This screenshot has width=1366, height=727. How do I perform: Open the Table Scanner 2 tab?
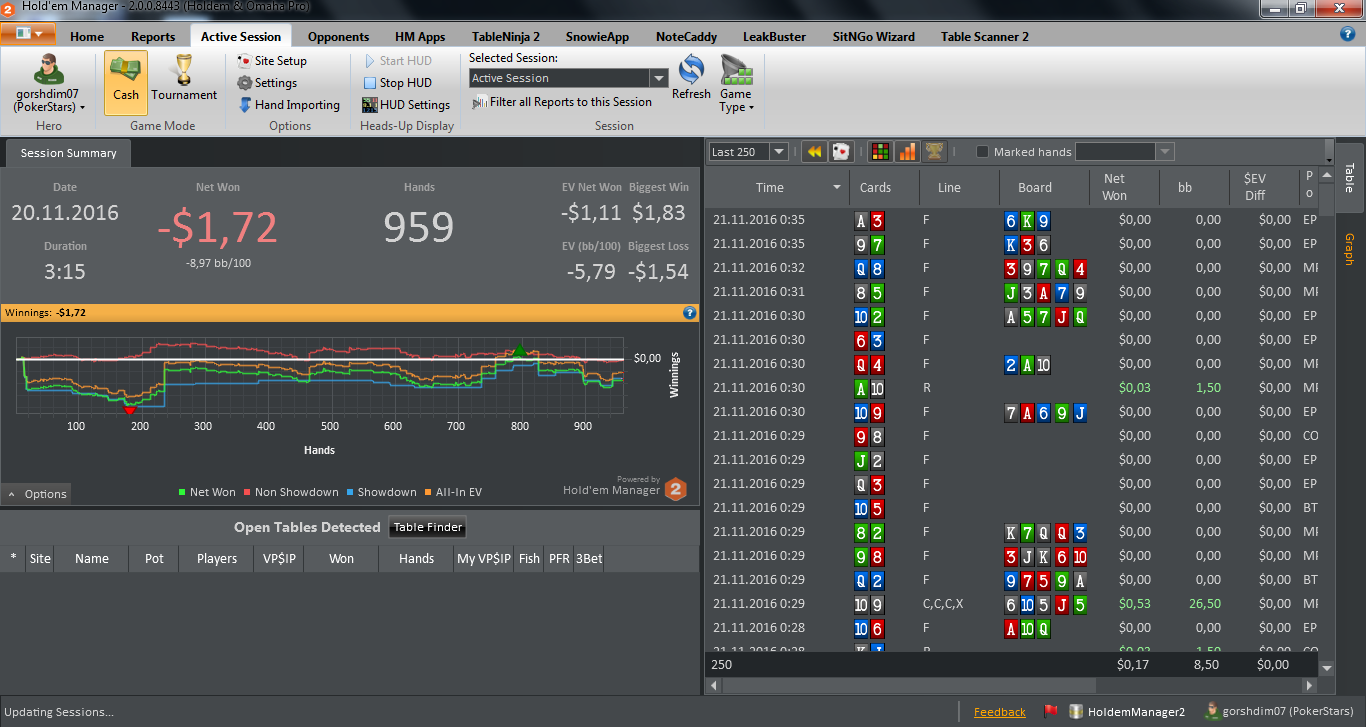pos(984,37)
